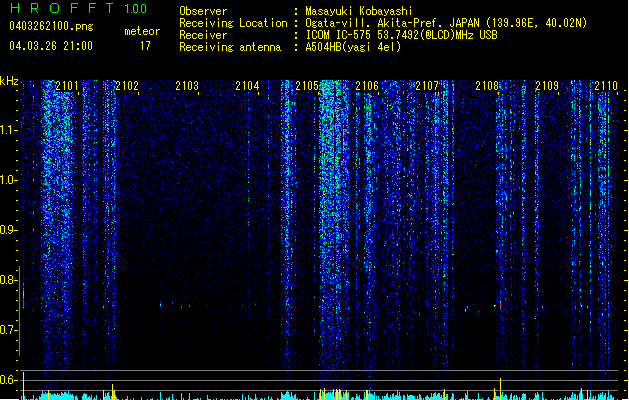Viewport: 629px width, 400px height.
Task: Click the 0.8 kHz axis tick label
Action: tap(9, 280)
